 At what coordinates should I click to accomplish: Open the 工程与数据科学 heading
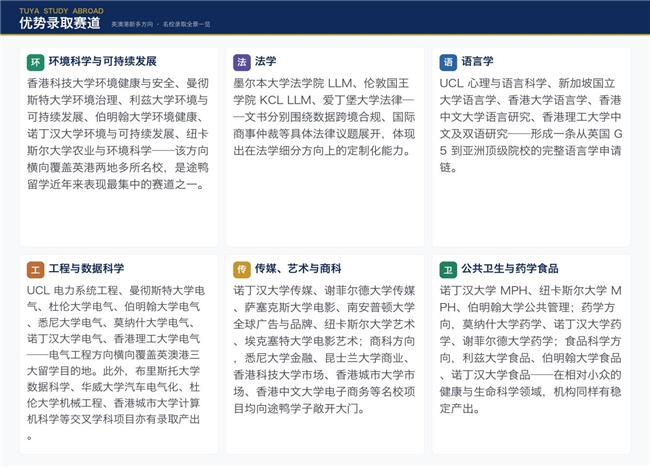86,269
